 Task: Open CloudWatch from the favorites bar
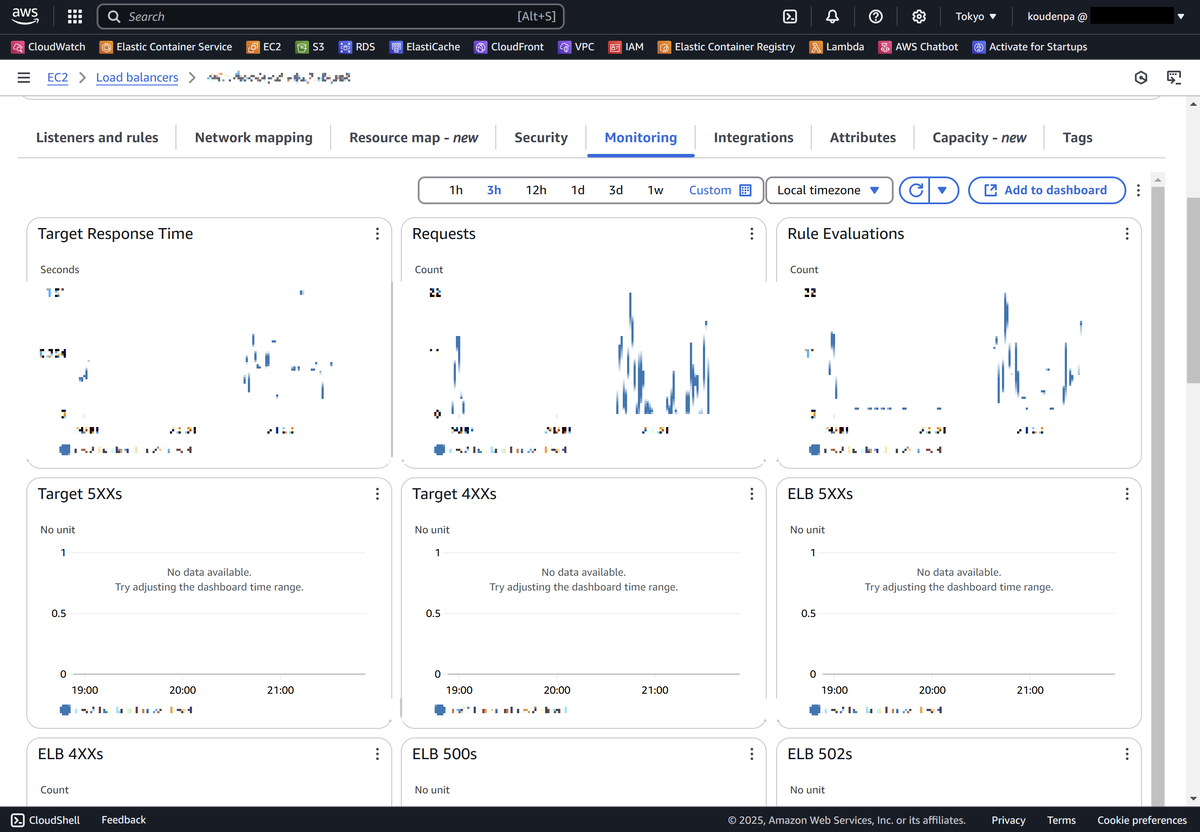coord(47,46)
